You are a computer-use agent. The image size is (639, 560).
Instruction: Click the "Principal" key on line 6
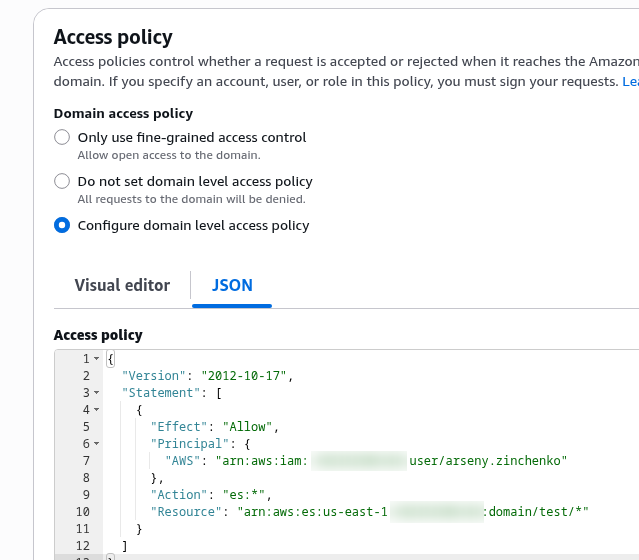pos(190,444)
